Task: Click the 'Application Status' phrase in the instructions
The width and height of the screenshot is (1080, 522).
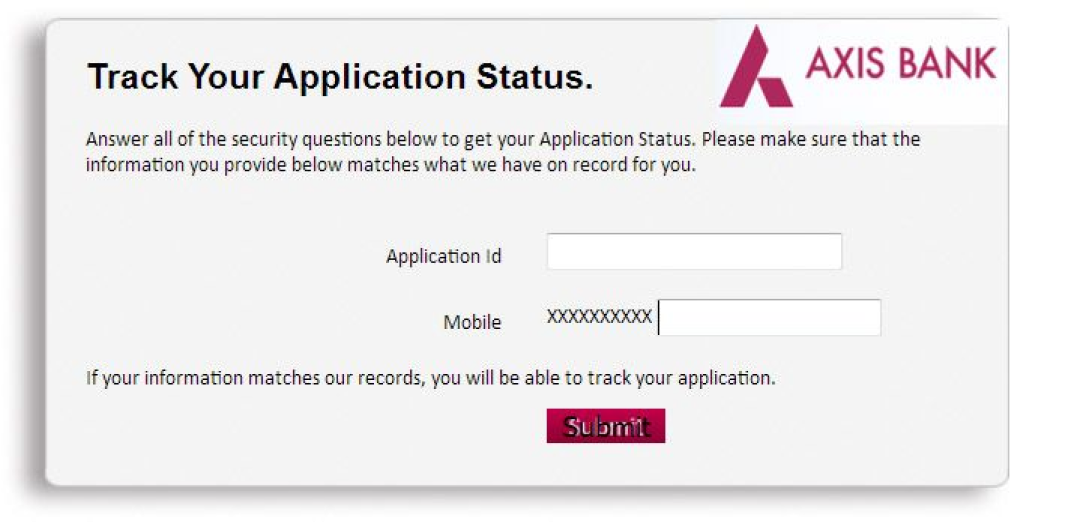Action: click(614, 140)
